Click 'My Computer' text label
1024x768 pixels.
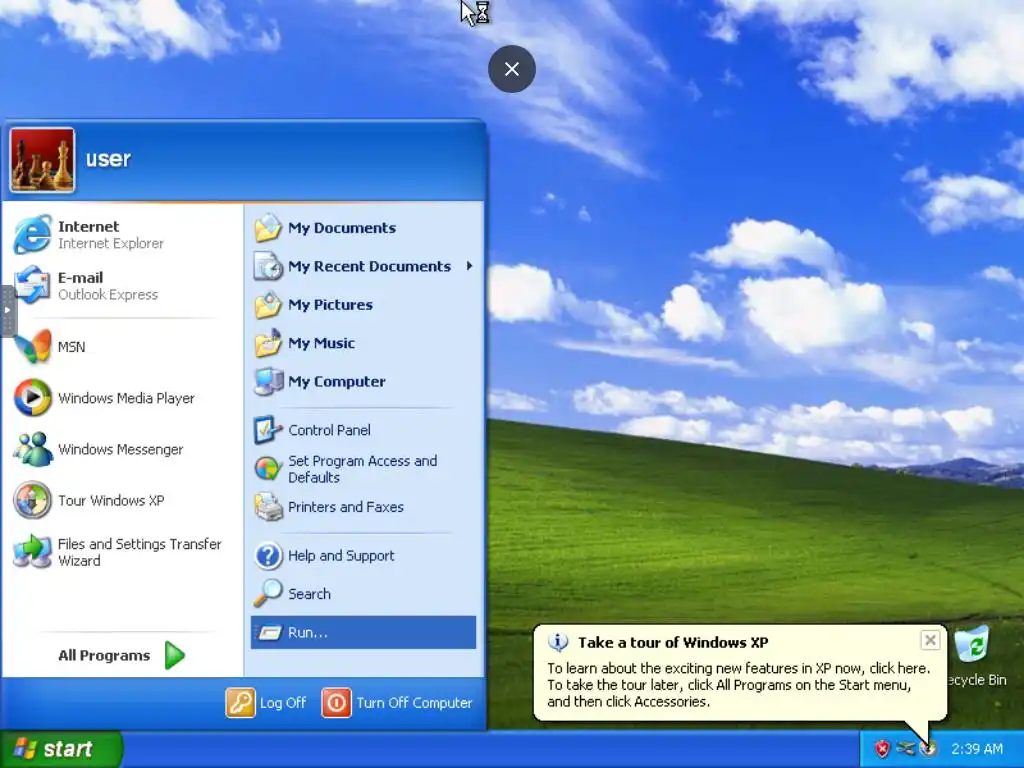[x=337, y=381]
